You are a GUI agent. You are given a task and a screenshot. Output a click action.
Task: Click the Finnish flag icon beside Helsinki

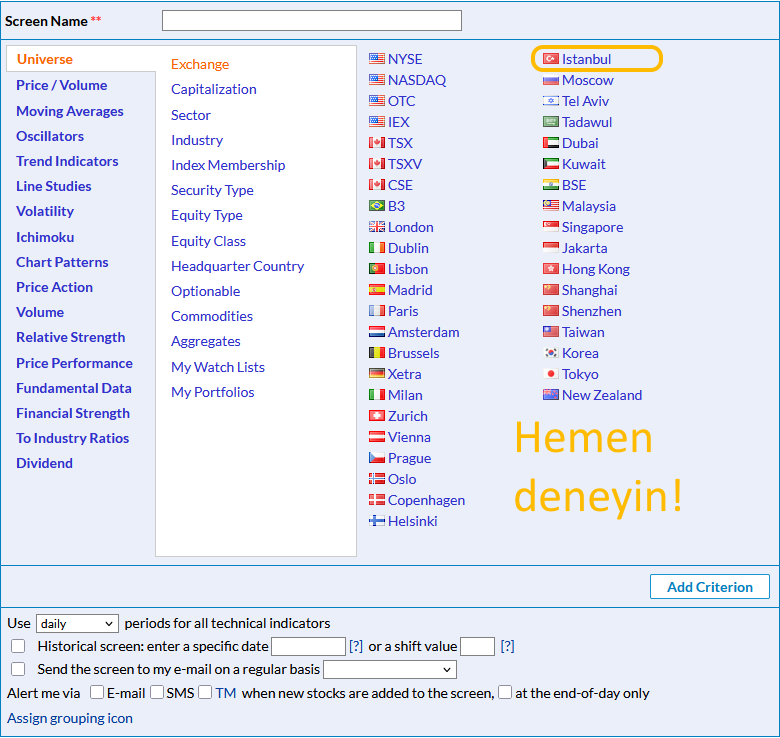tap(377, 521)
